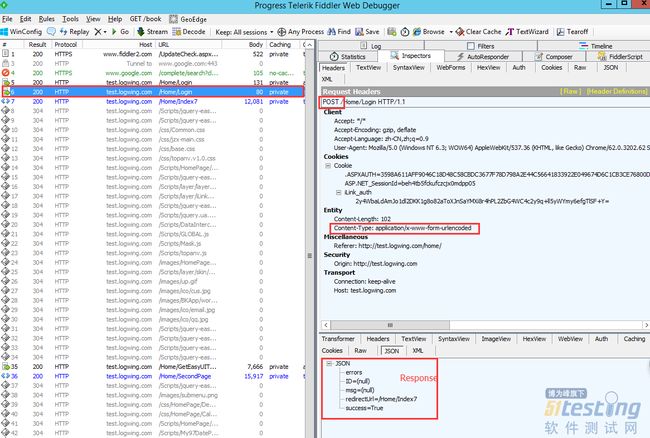Click the Referer header line
Viewport: 650px width, 438px height.
coord(388,246)
